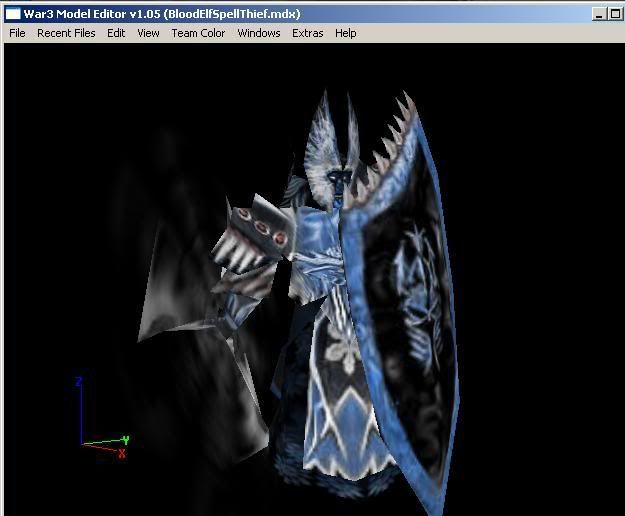Maximize the War3 Model Editor window

(x=615, y=14)
